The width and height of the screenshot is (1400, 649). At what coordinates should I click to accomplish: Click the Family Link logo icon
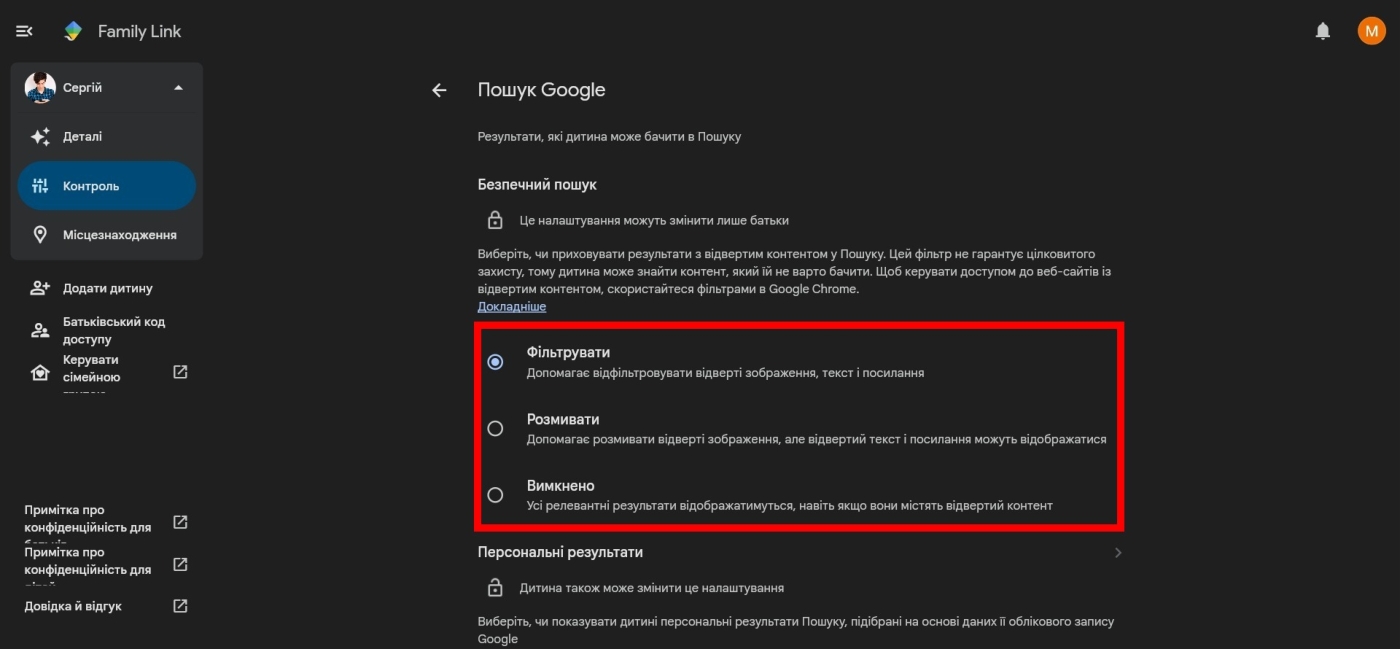73,31
